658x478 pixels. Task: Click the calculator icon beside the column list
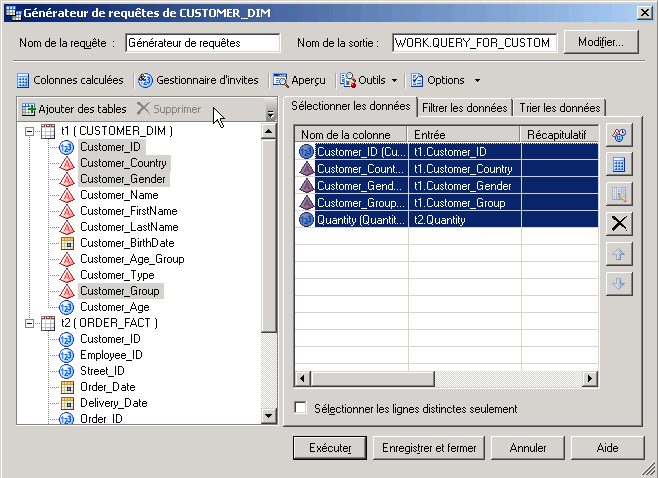point(619,164)
